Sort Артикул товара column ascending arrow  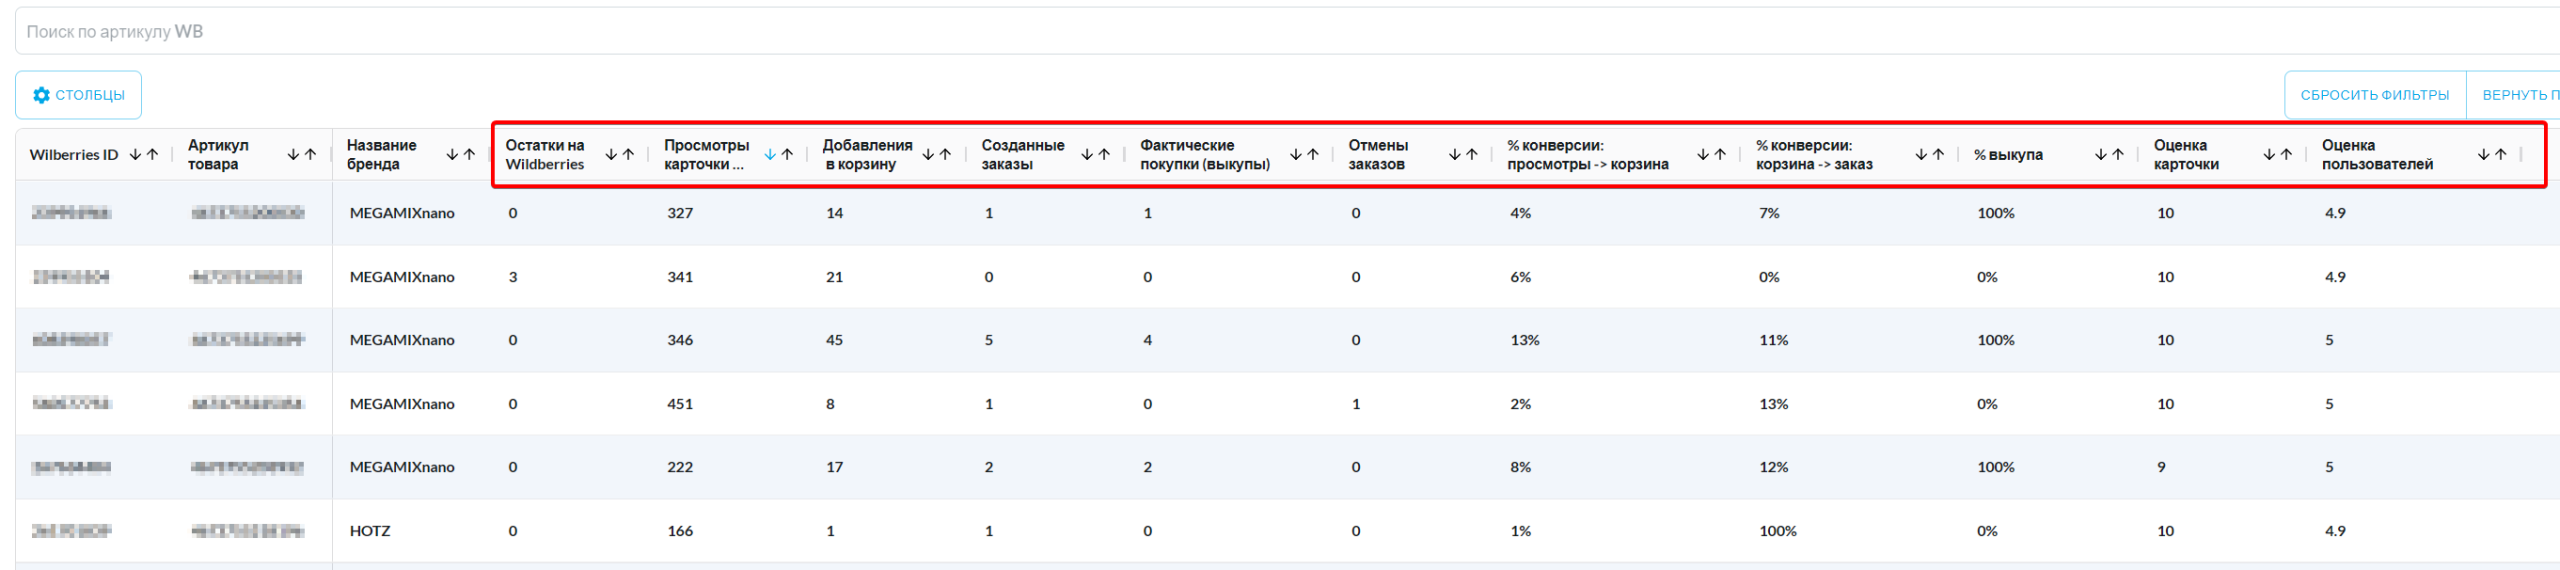pos(310,155)
